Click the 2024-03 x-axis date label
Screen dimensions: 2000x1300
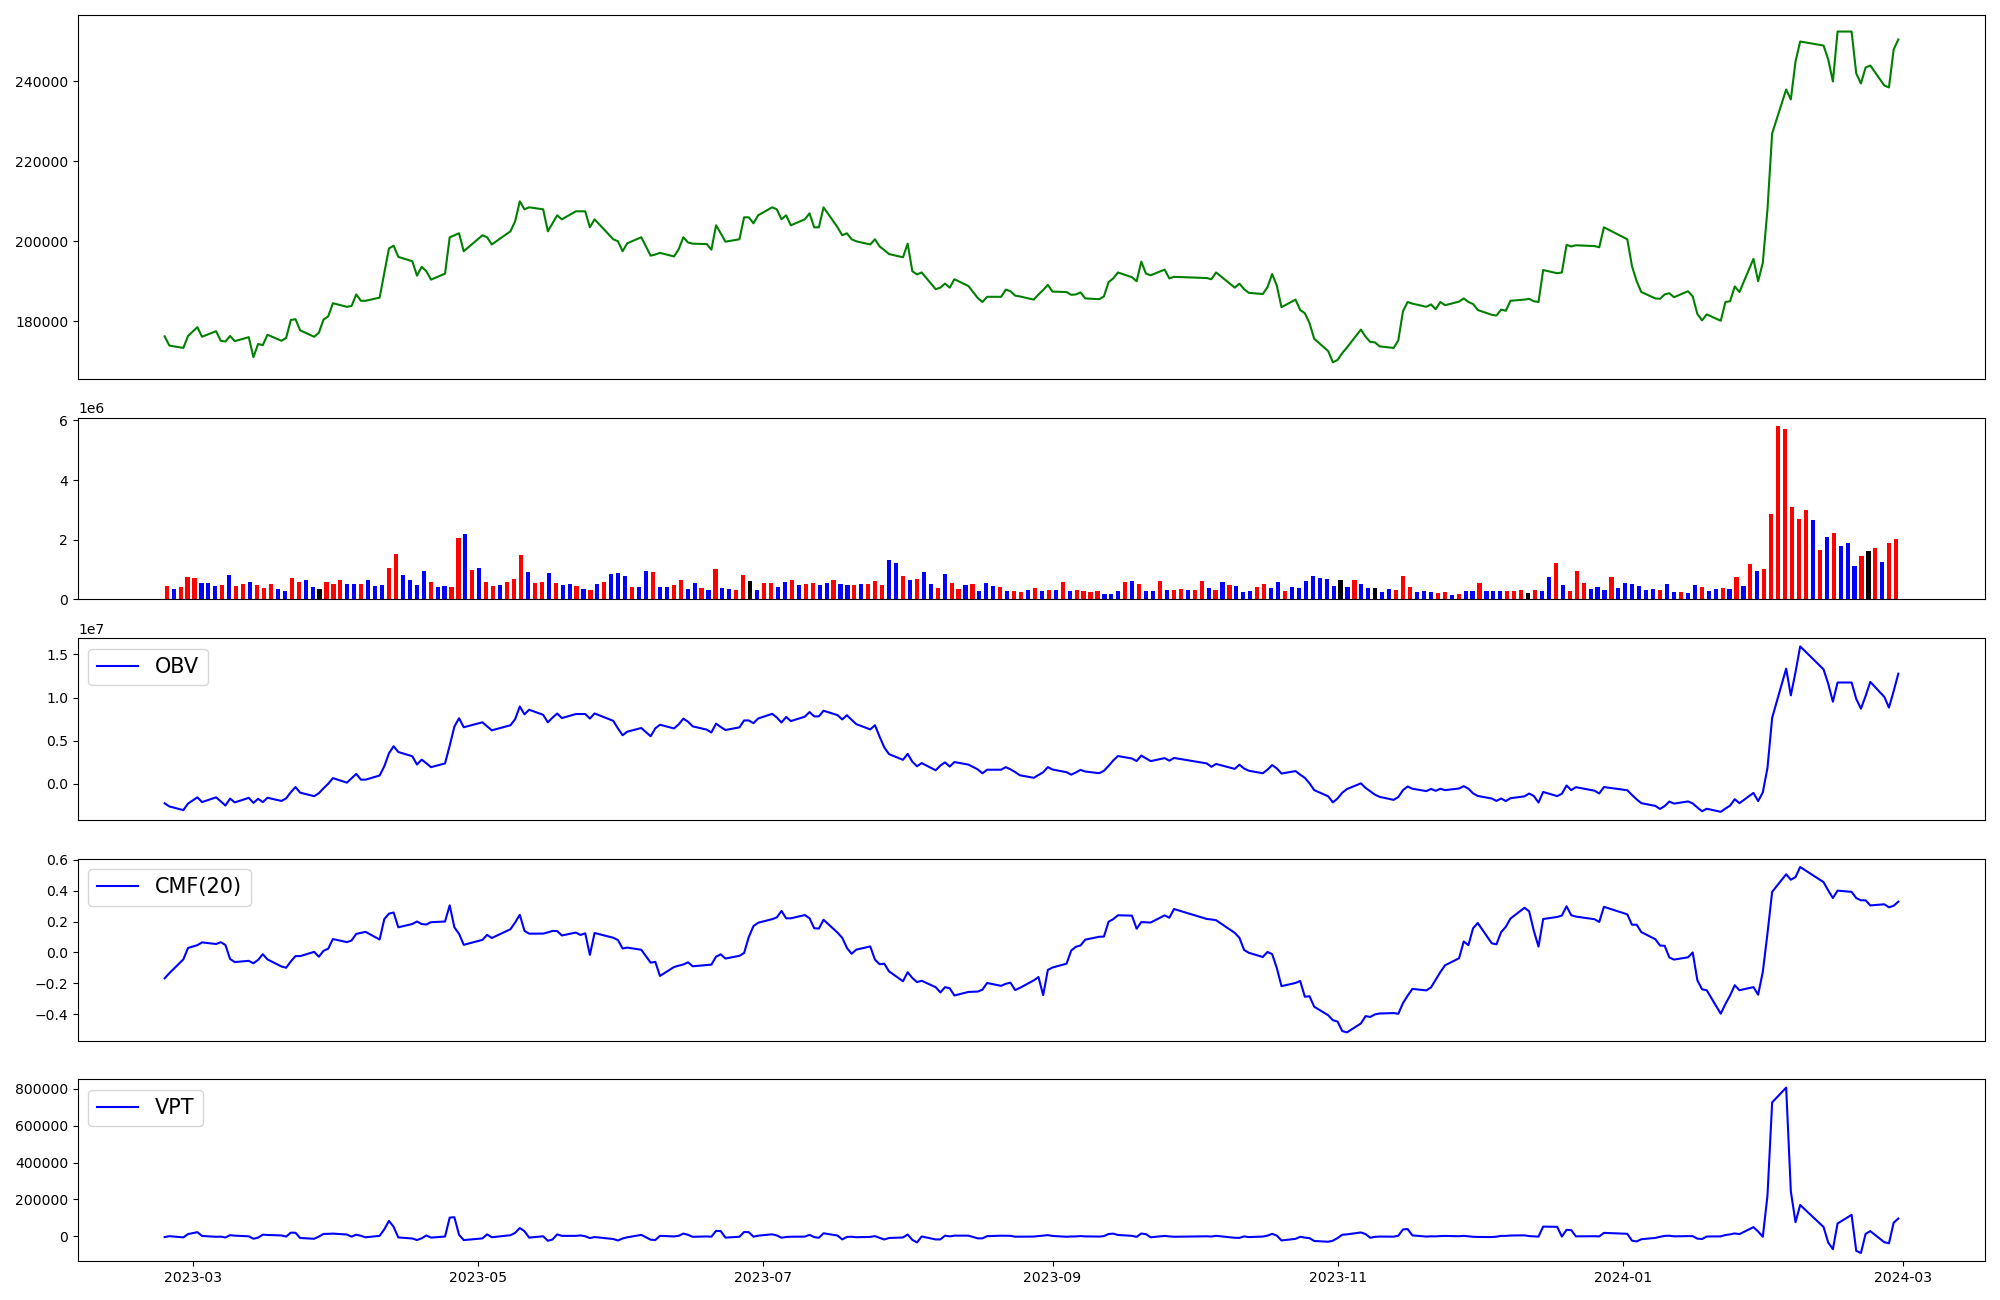pos(1903,1277)
